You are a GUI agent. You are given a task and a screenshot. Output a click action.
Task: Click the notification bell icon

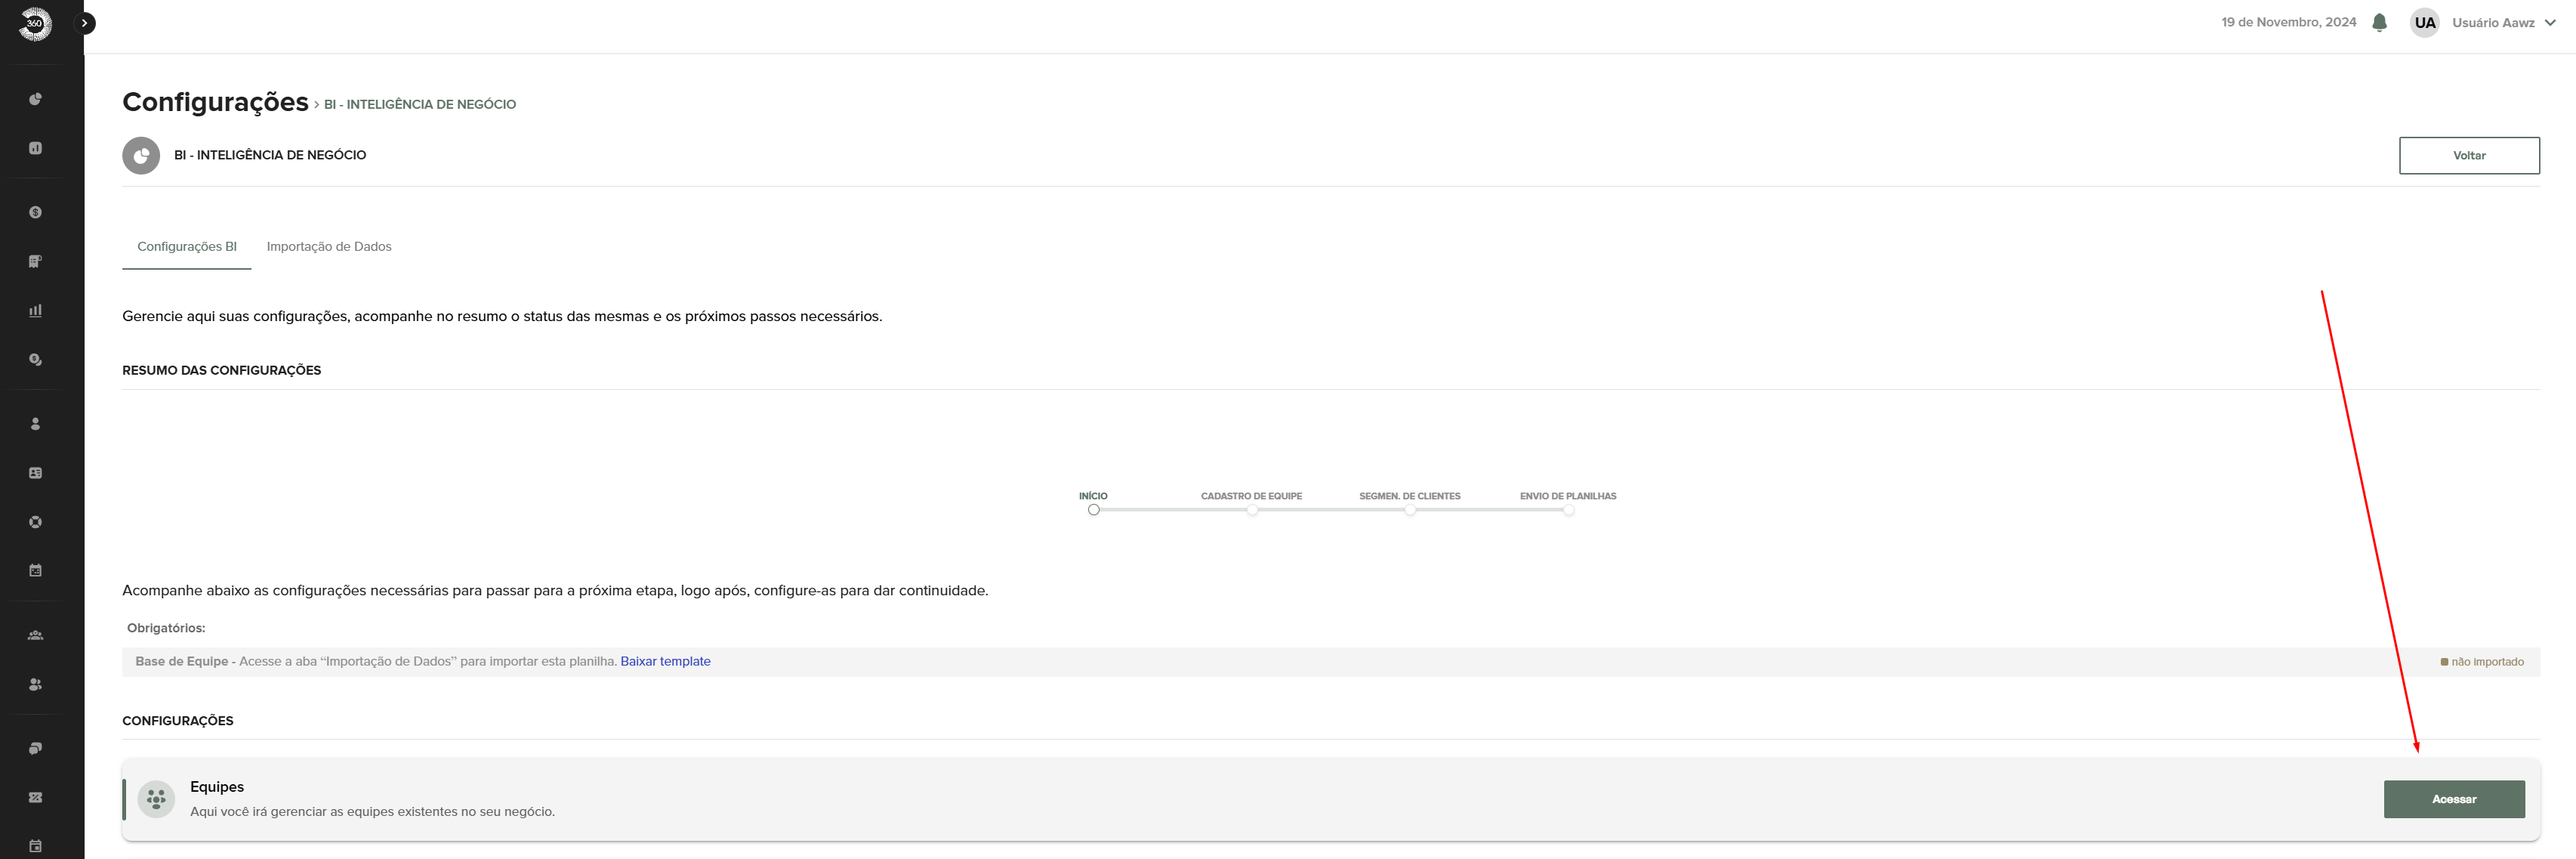2379,23
